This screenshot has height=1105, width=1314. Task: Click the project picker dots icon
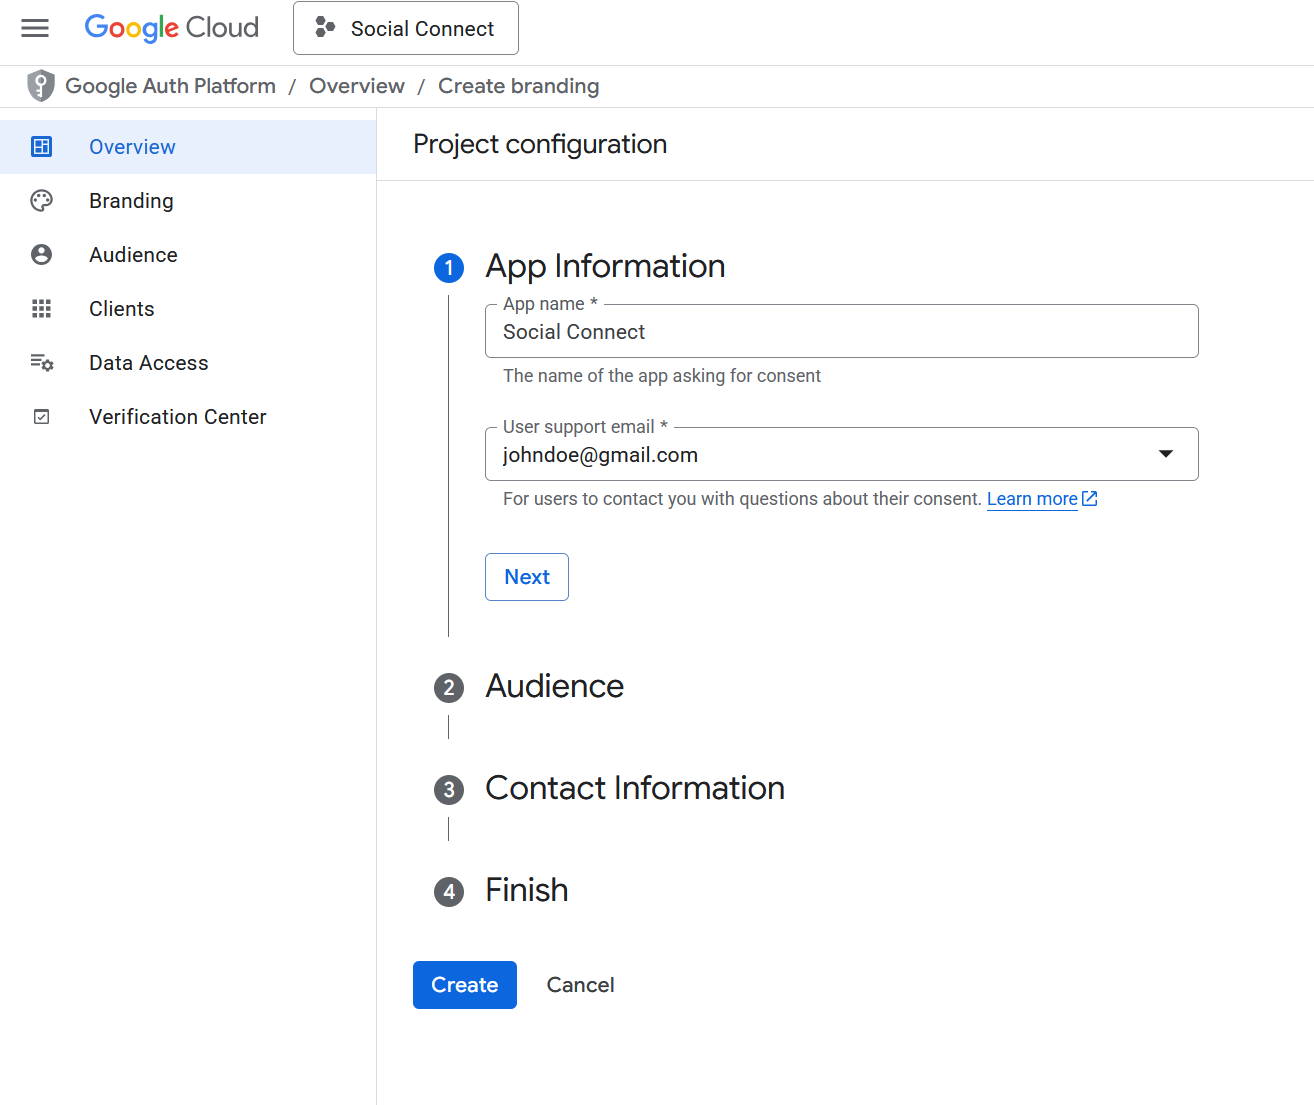325,28
